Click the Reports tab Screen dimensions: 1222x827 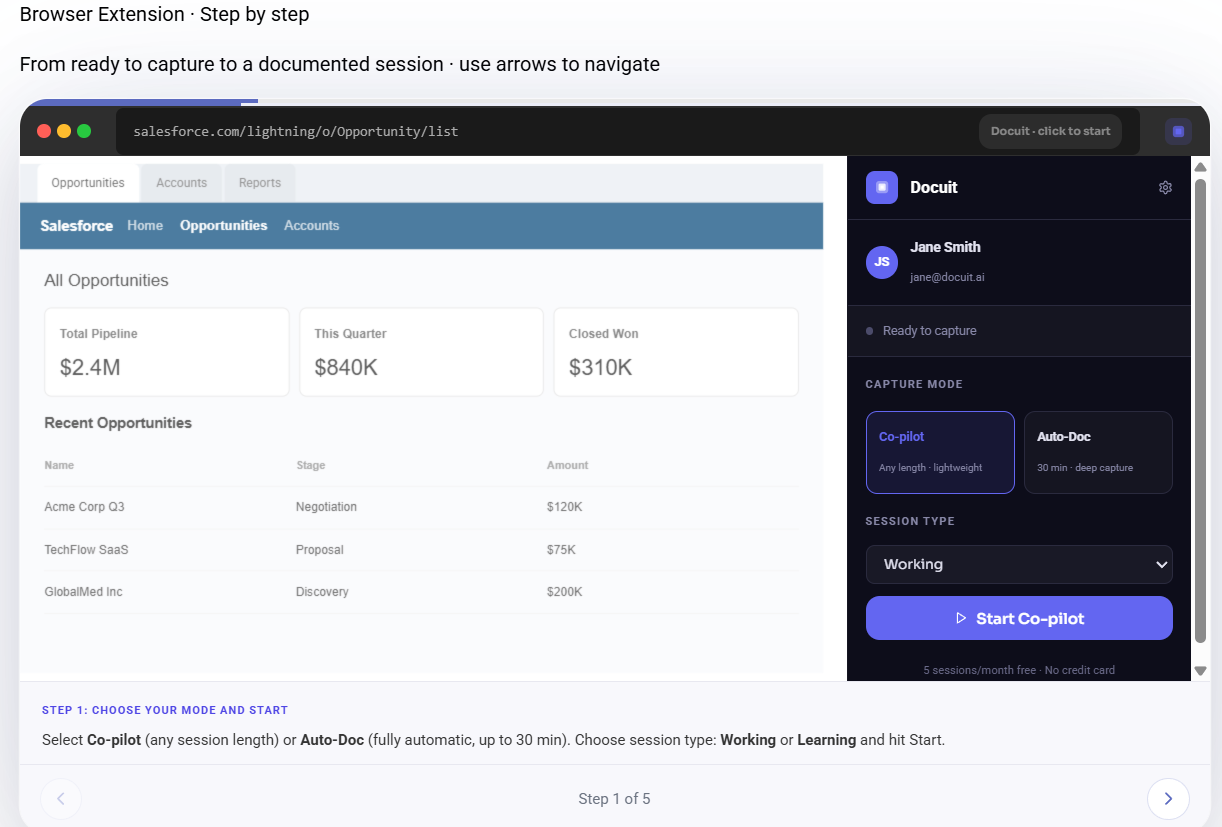tap(260, 183)
